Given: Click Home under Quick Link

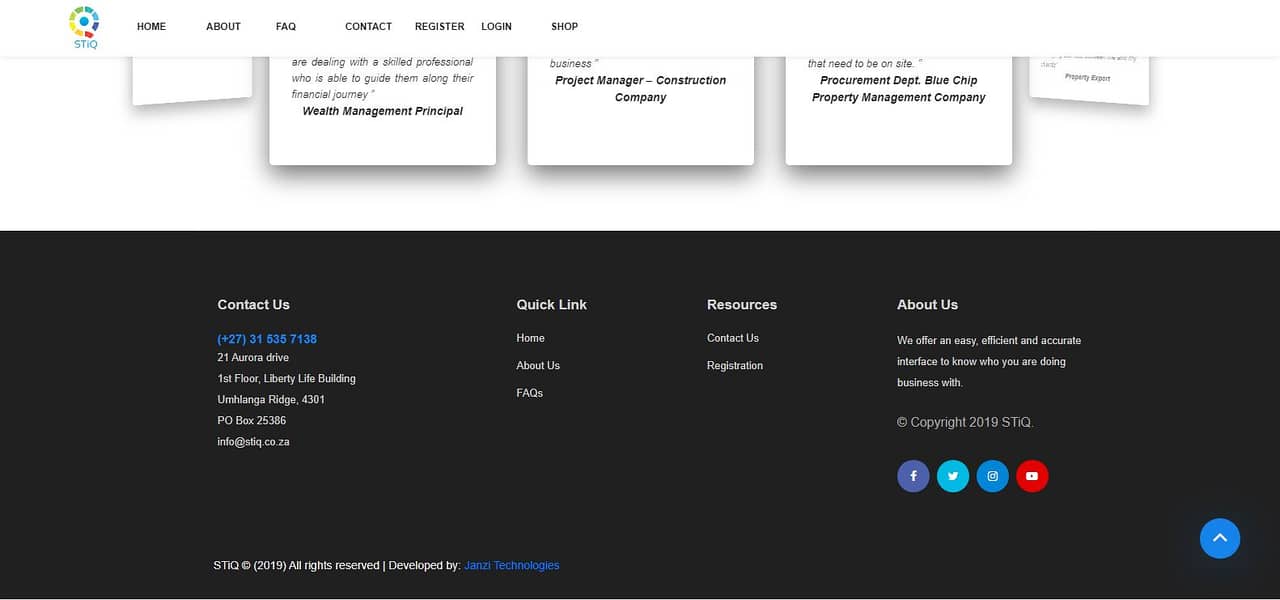Looking at the screenshot, I should click(x=530, y=338).
